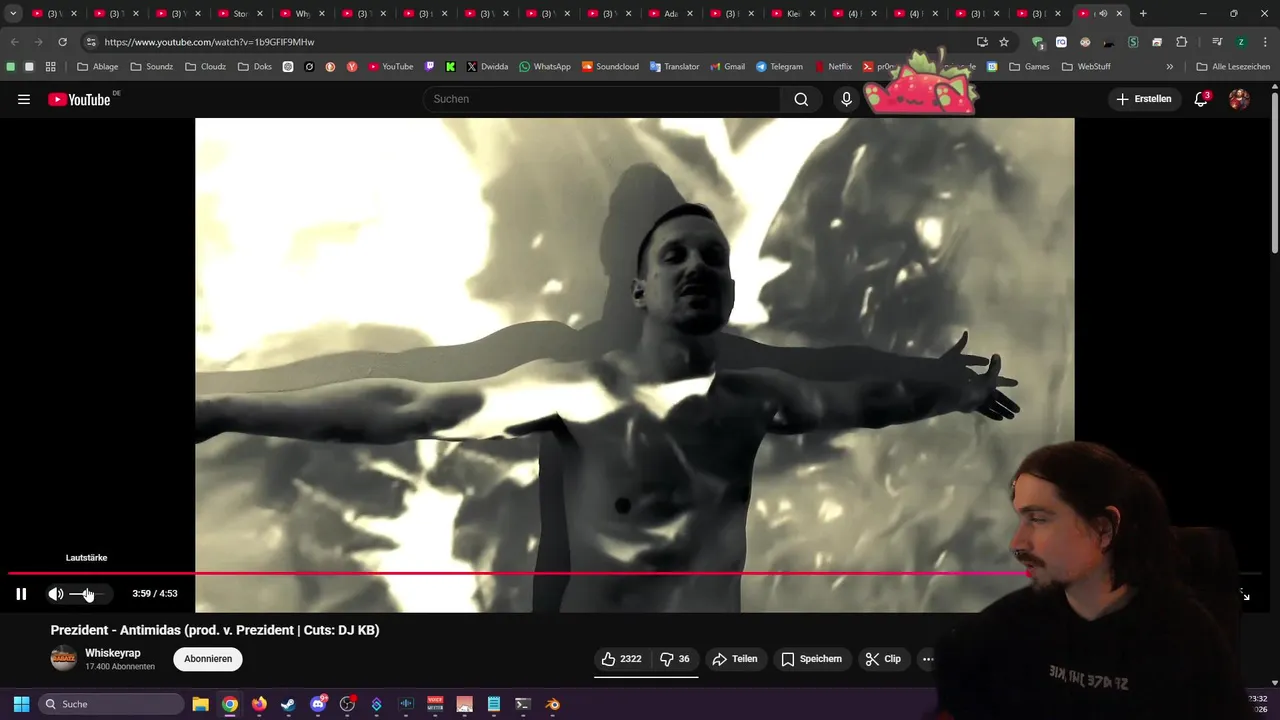This screenshot has height=720, width=1280.
Task: Open Translator bookmark
Action: click(x=675, y=67)
